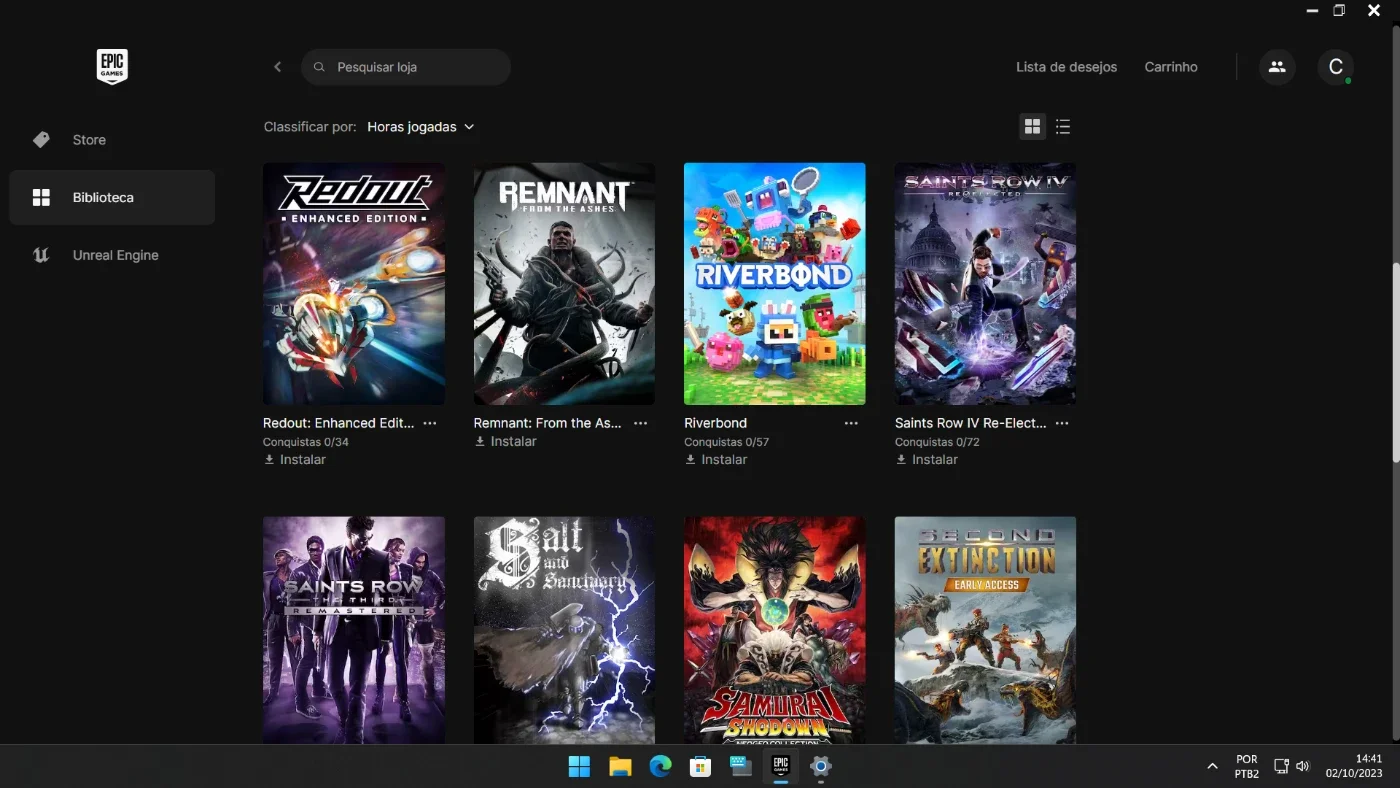Image resolution: width=1400 pixels, height=788 pixels.
Task: Open Second Extinction cover art
Action: point(985,630)
